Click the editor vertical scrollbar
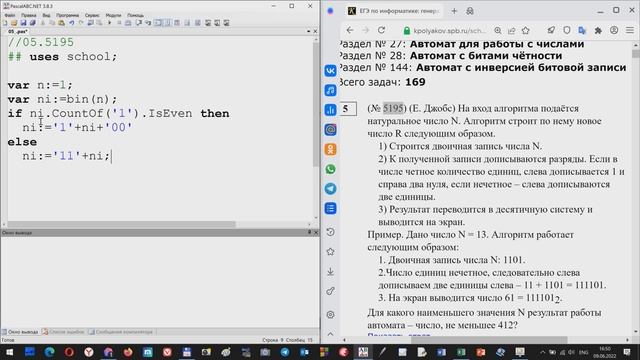This screenshot has height=360, width=640. point(316,104)
